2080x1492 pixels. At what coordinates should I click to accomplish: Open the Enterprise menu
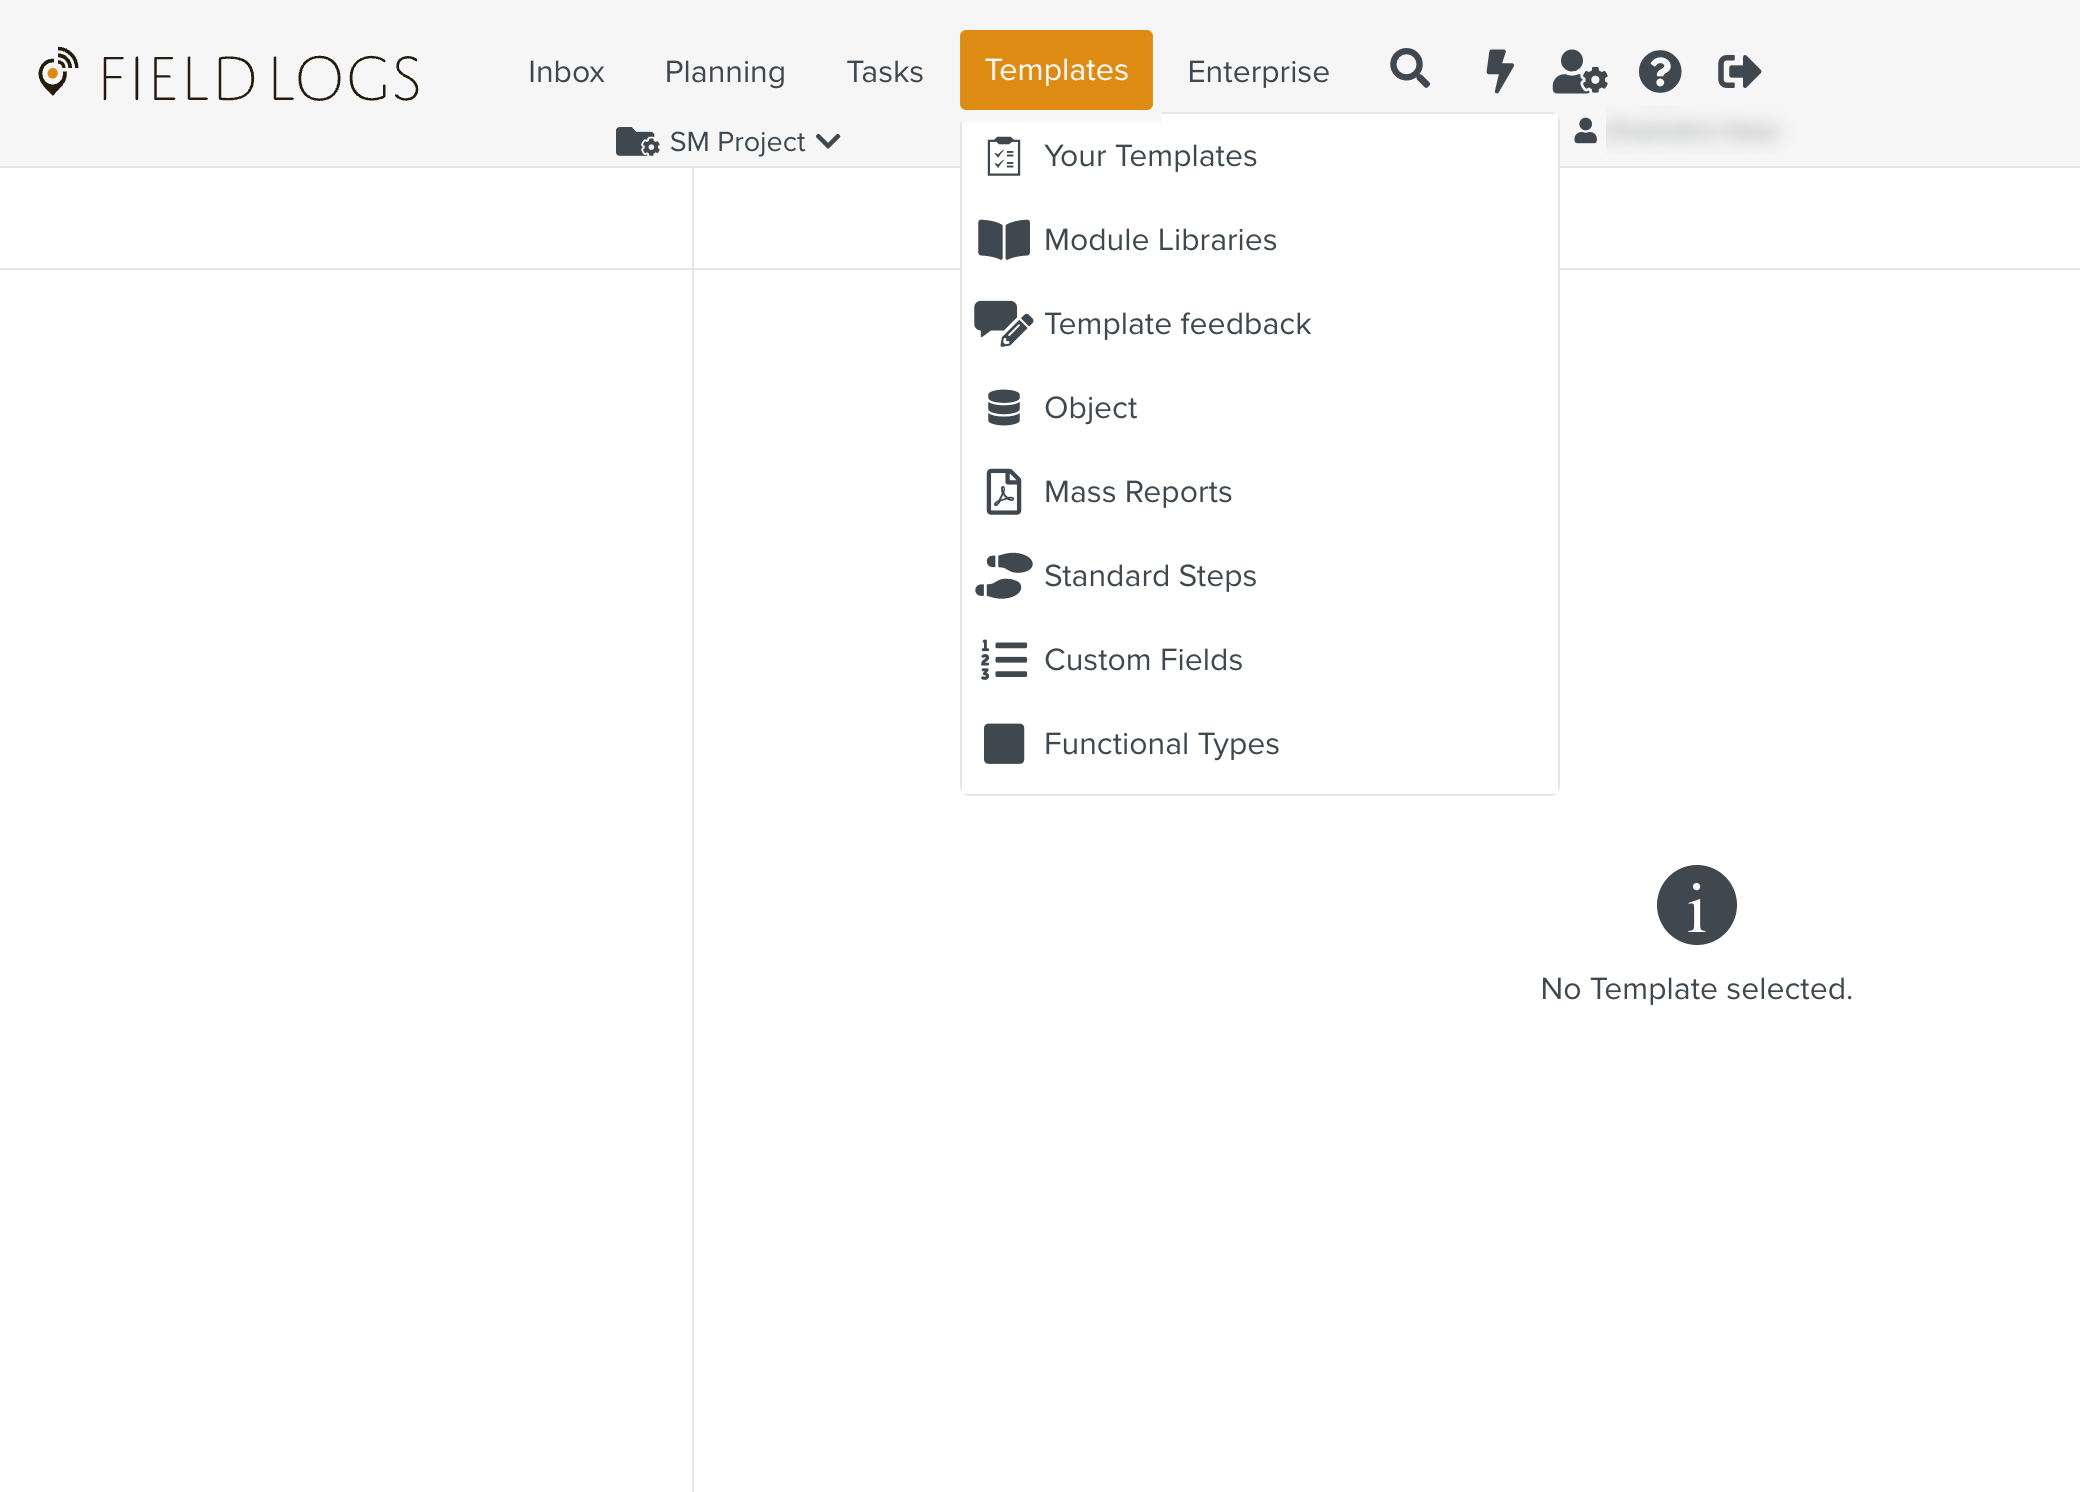tap(1258, 72)
